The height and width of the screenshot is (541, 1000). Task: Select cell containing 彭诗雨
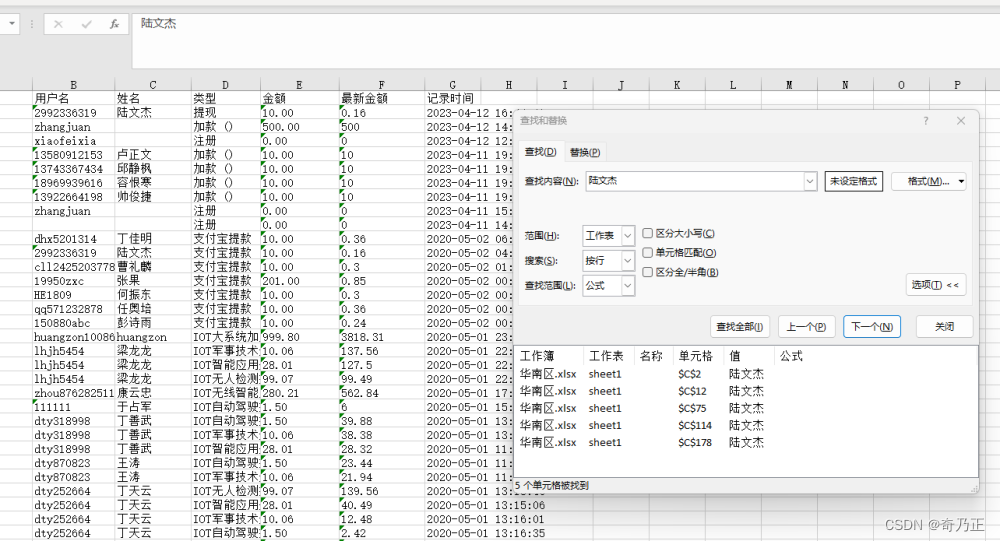point(152,323)
